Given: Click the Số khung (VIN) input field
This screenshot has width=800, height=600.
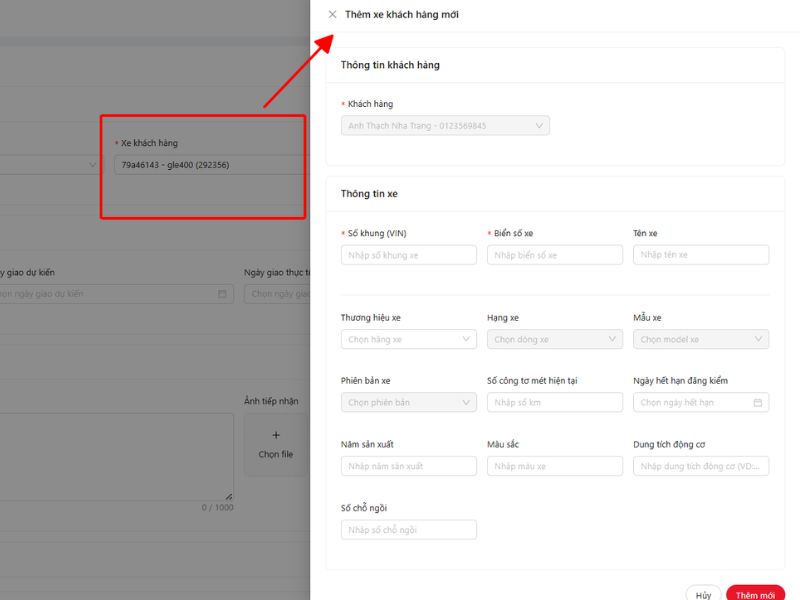Looking at the screenshot, I should tap(408, 255).
